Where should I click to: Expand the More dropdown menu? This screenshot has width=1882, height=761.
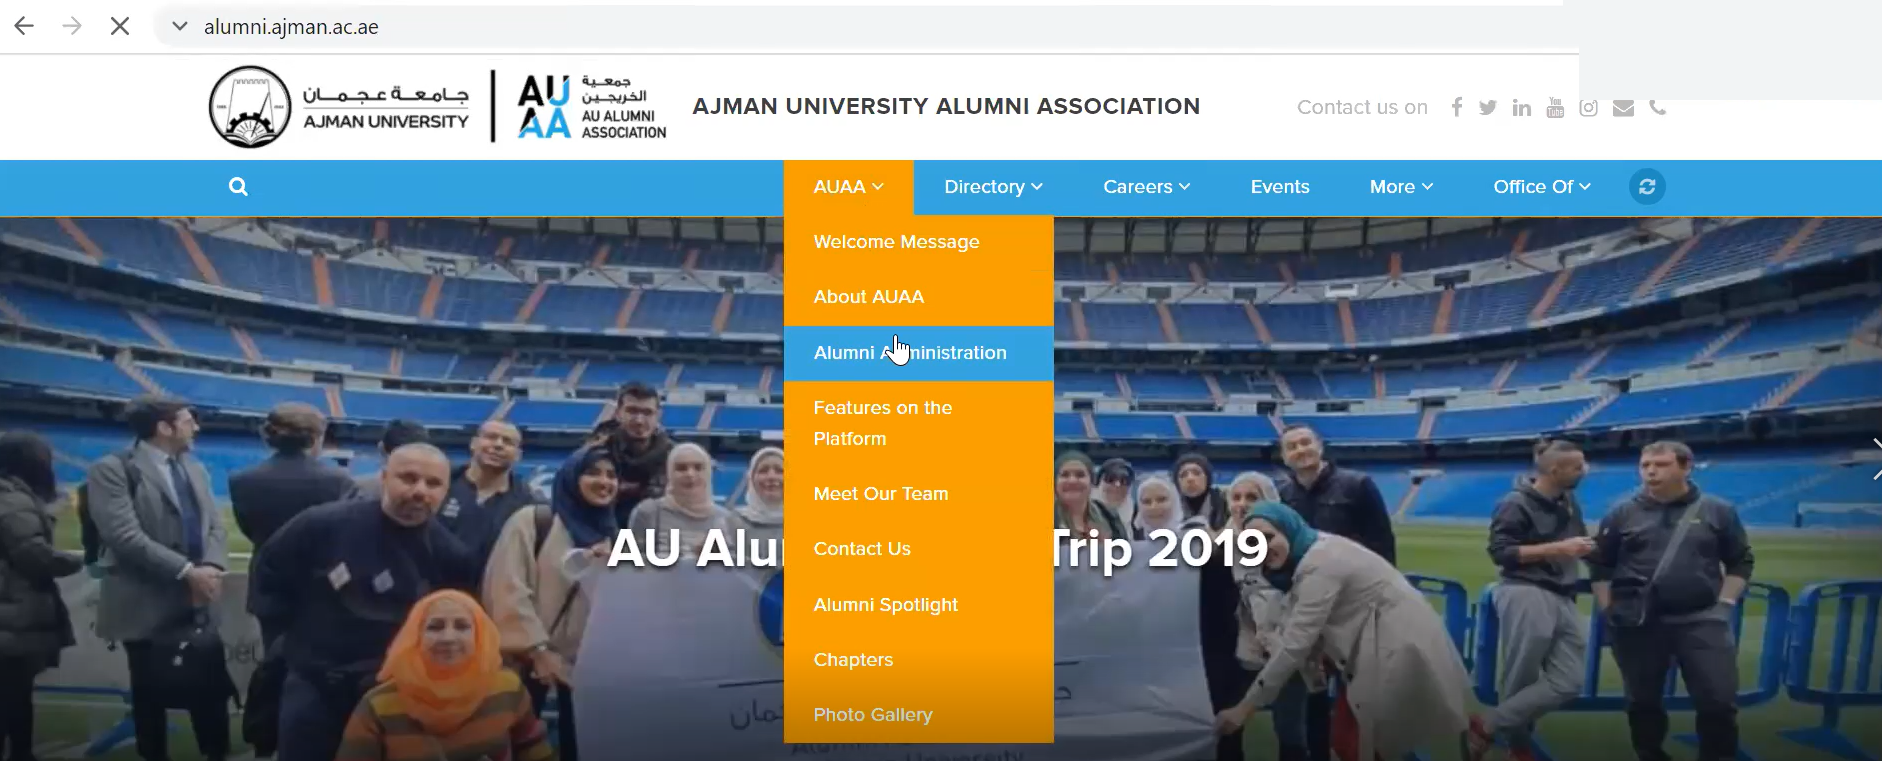[x=1401, y=187]
